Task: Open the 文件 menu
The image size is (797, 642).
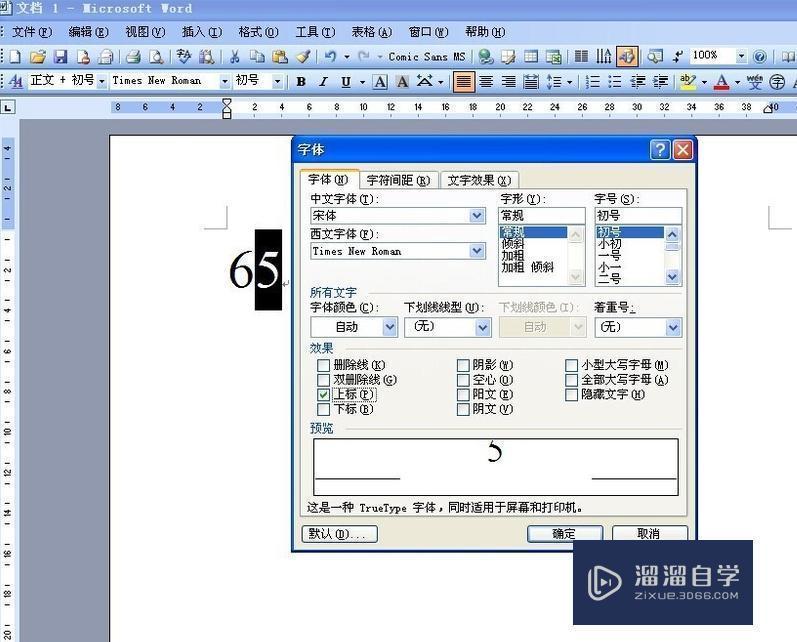Action: coord(32,32)
